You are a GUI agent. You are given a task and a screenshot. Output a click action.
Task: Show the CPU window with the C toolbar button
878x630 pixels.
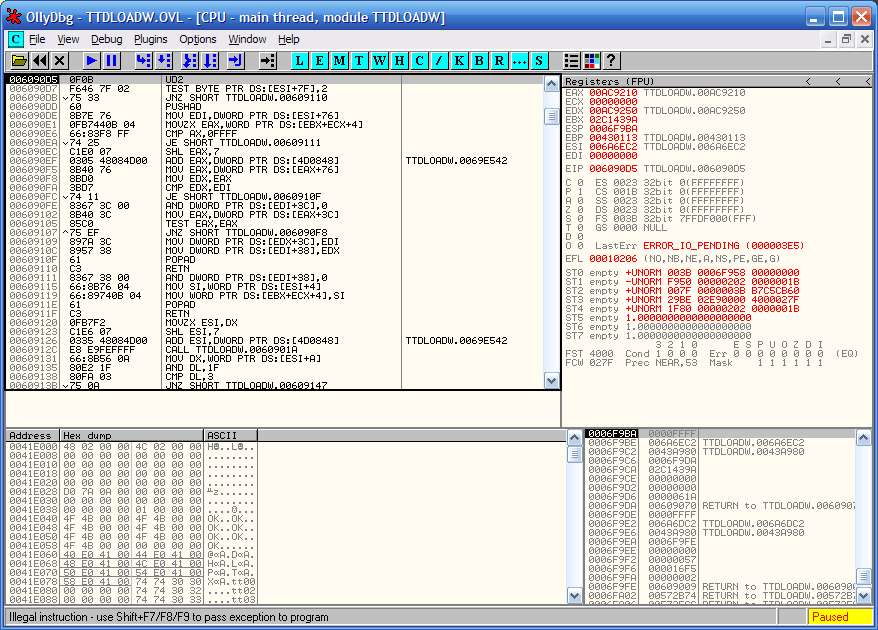(419, 60)
